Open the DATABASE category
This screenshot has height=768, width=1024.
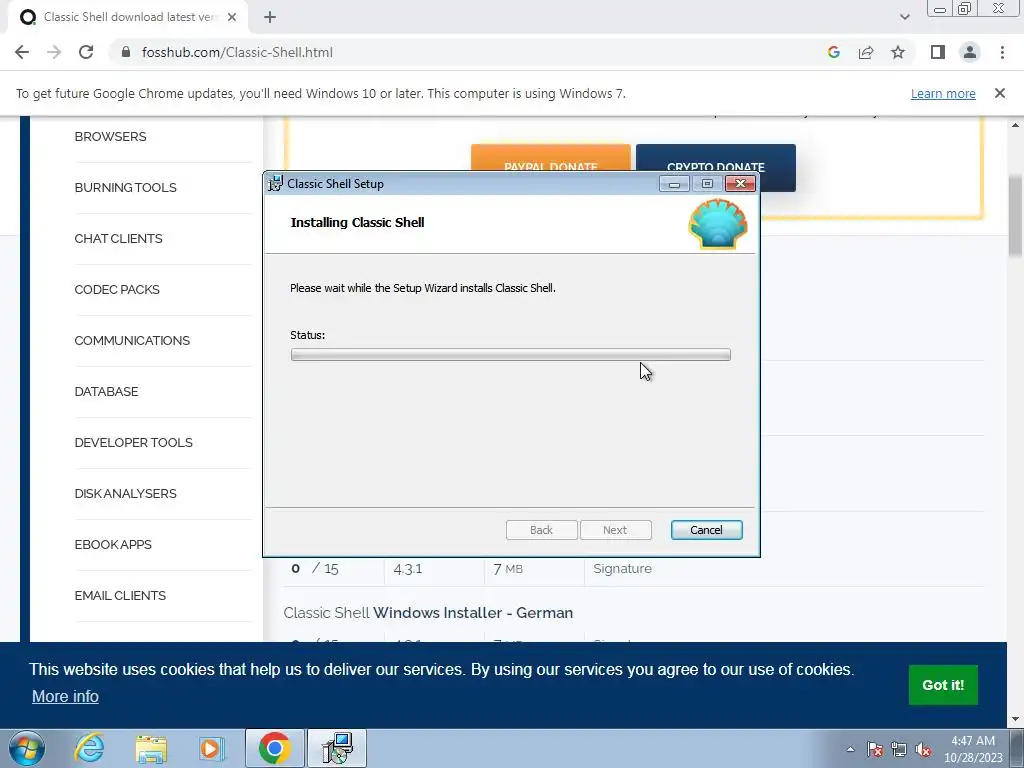(106, 391)
